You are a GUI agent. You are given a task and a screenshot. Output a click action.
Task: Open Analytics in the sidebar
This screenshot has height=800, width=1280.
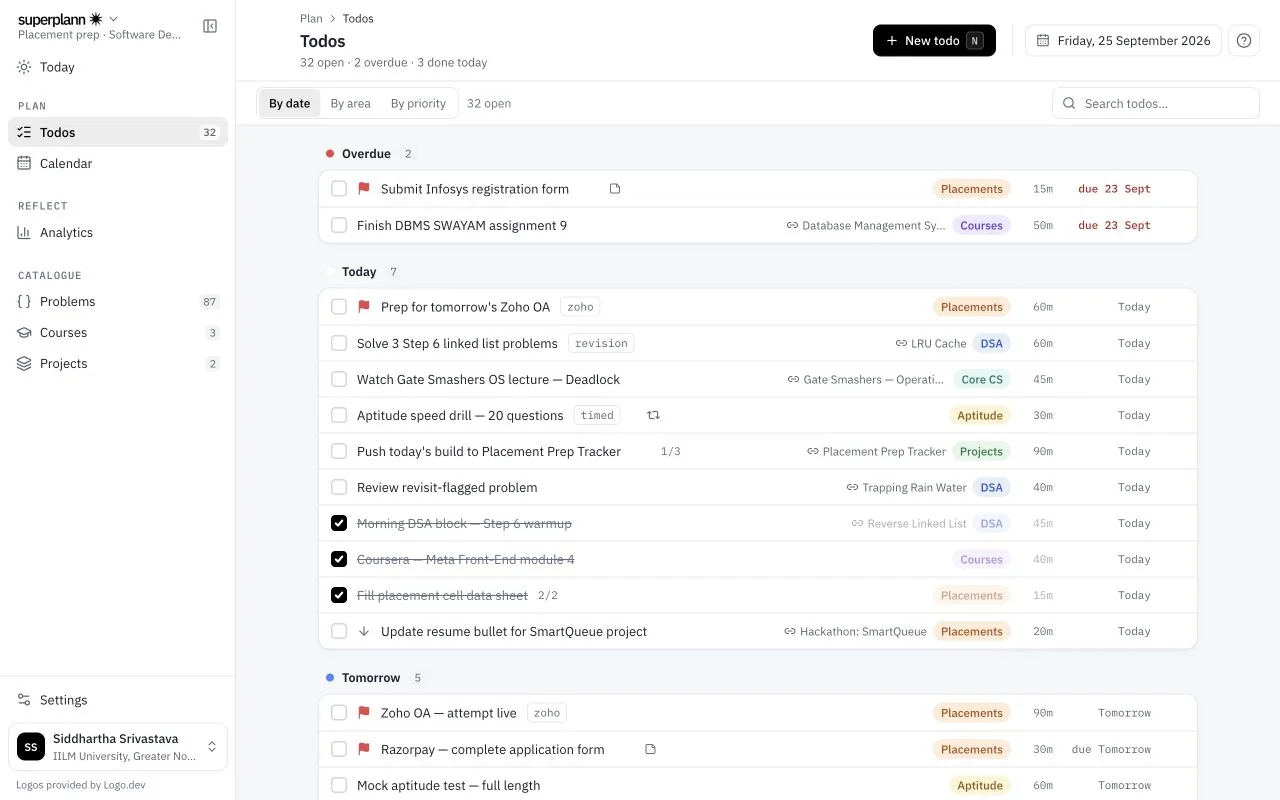click(x=118, y=232)
